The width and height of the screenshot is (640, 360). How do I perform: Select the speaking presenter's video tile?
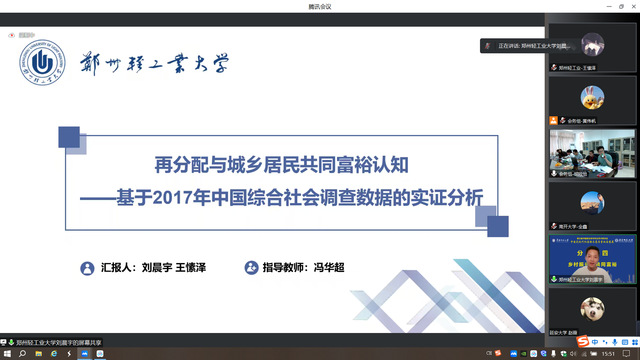click(592, 259)
